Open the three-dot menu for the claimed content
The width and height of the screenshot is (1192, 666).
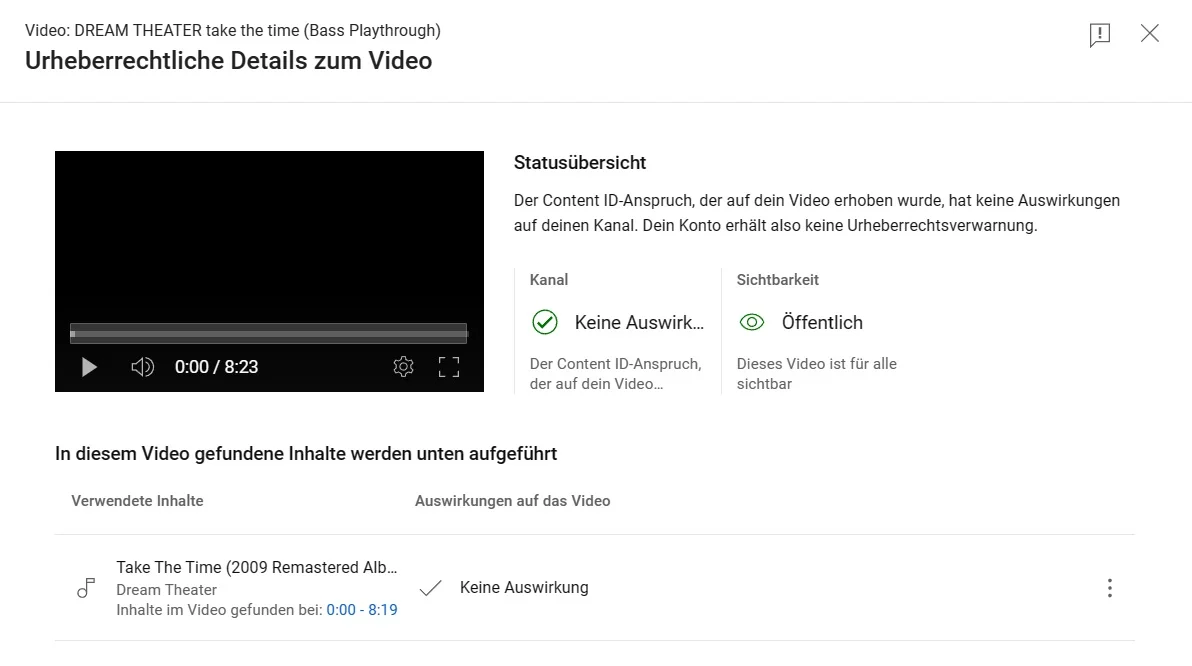tap(1110, 588)
